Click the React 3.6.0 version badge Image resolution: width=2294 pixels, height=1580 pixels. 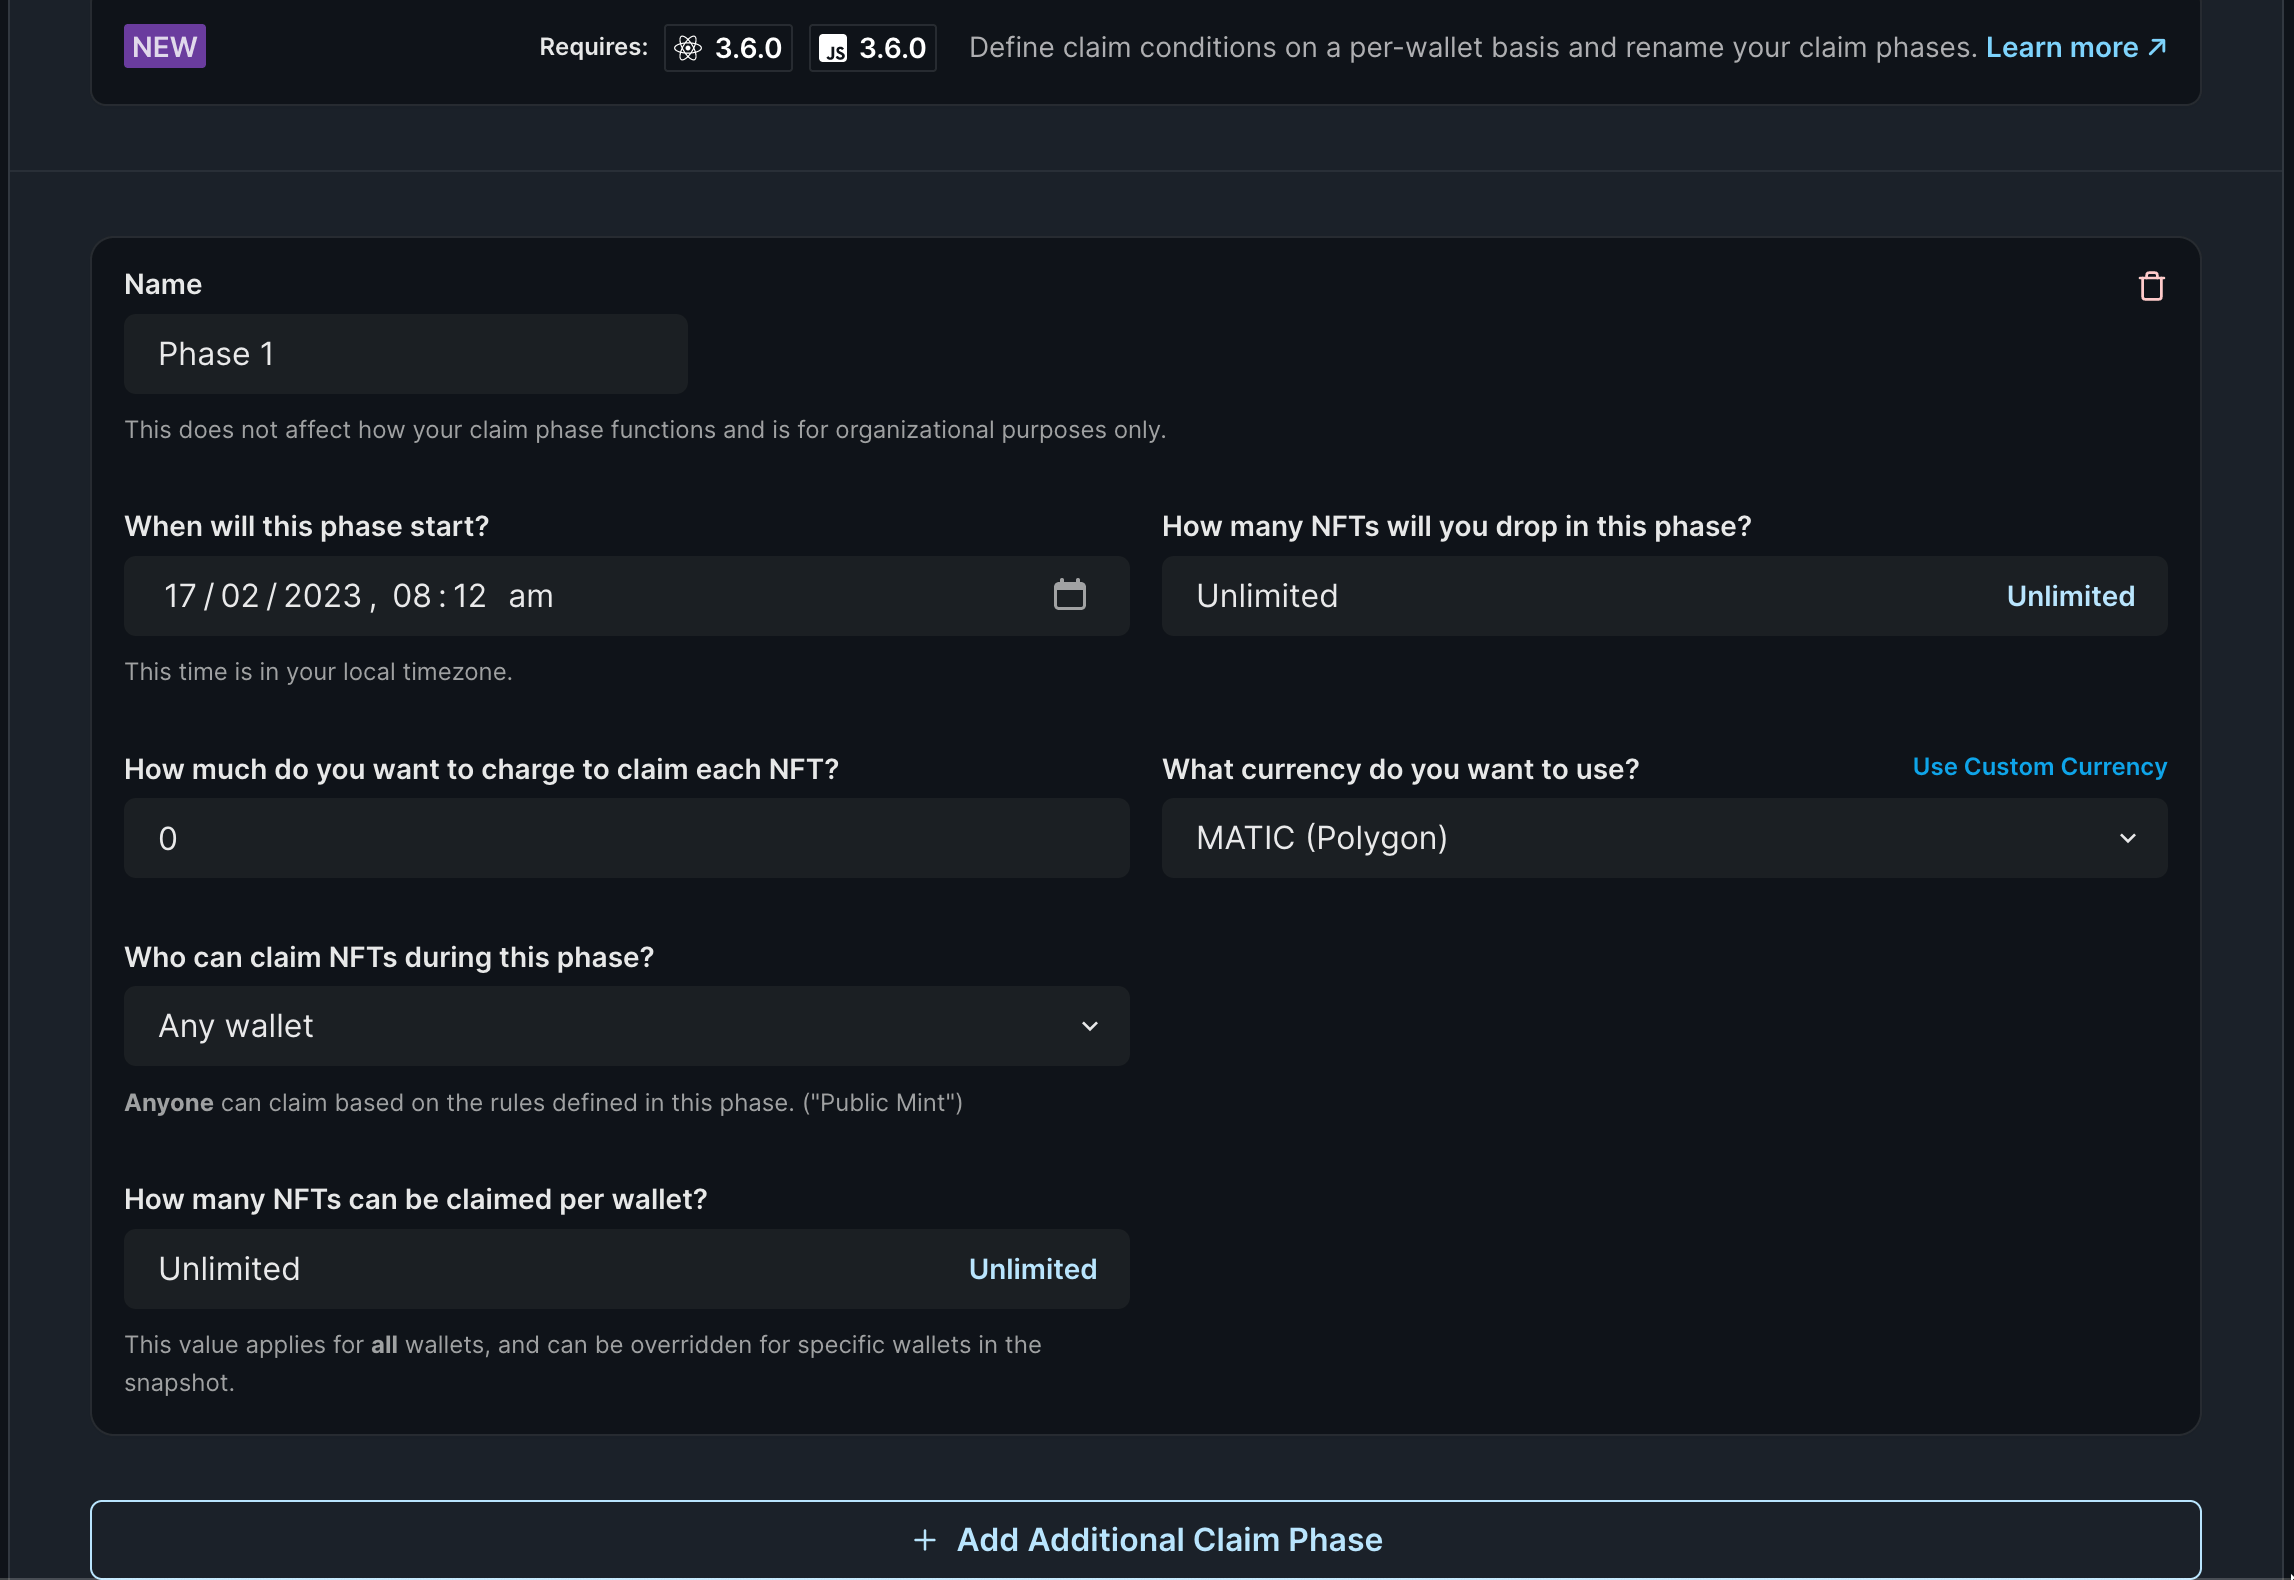[x=728, y=48]
